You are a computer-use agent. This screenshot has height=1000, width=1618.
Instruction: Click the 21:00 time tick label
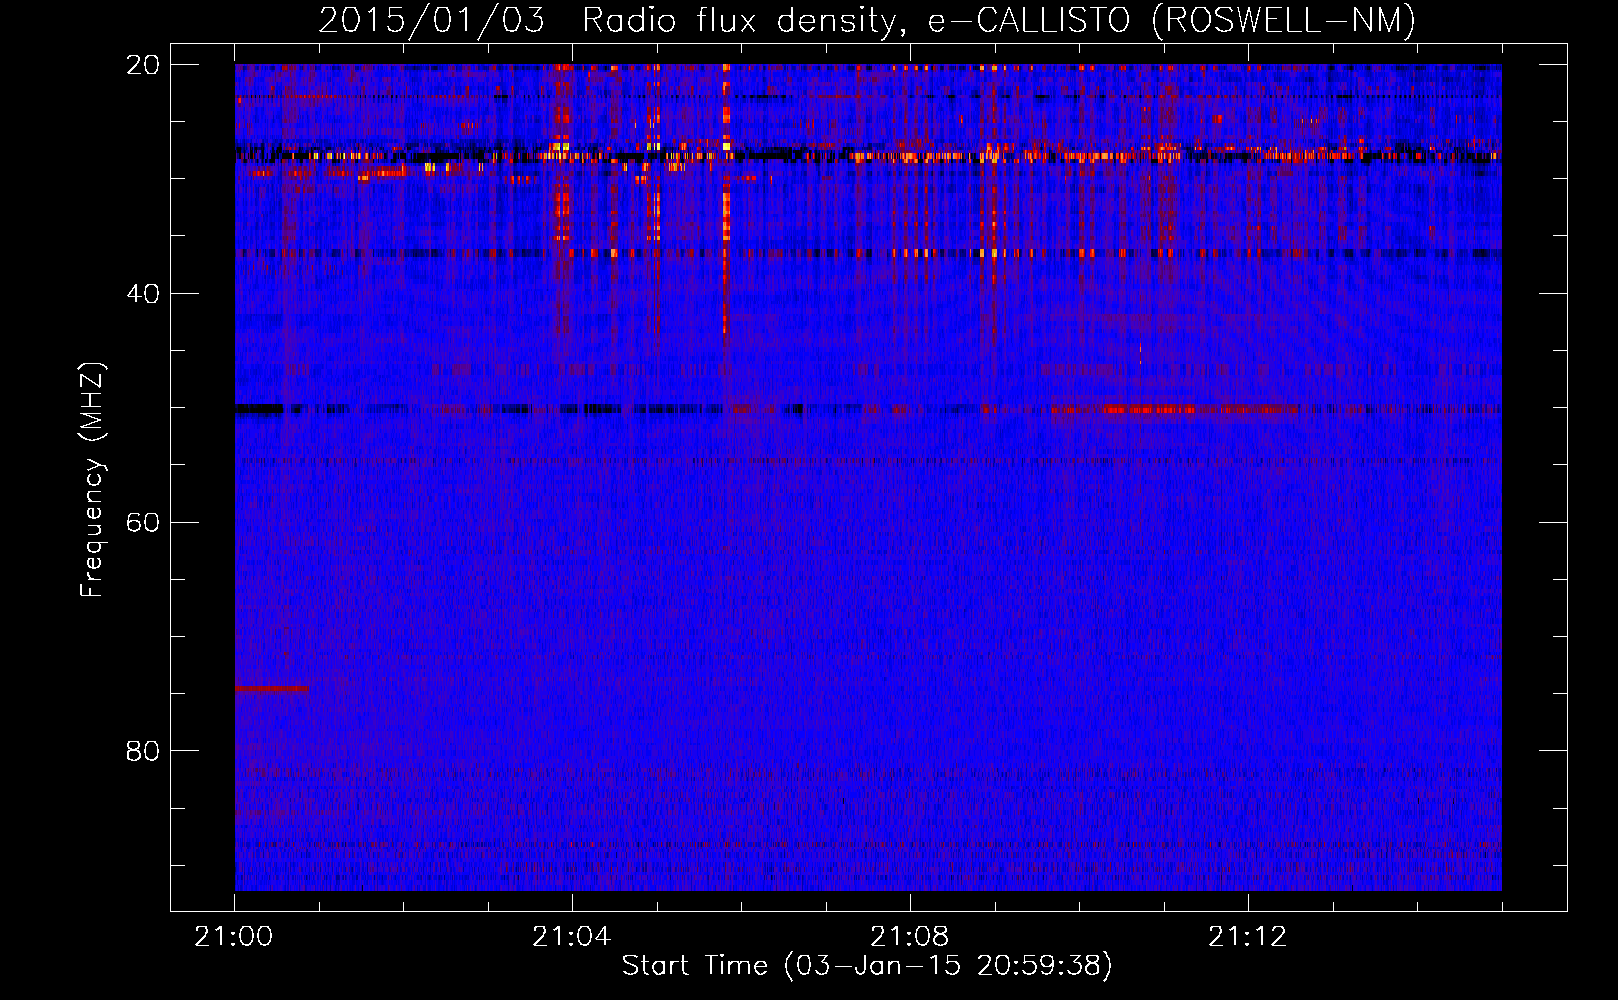coord(234,937)
